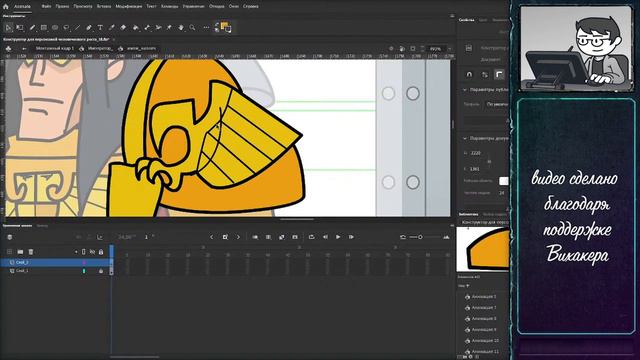Select the Eyedropper tool

coord(111,27)
